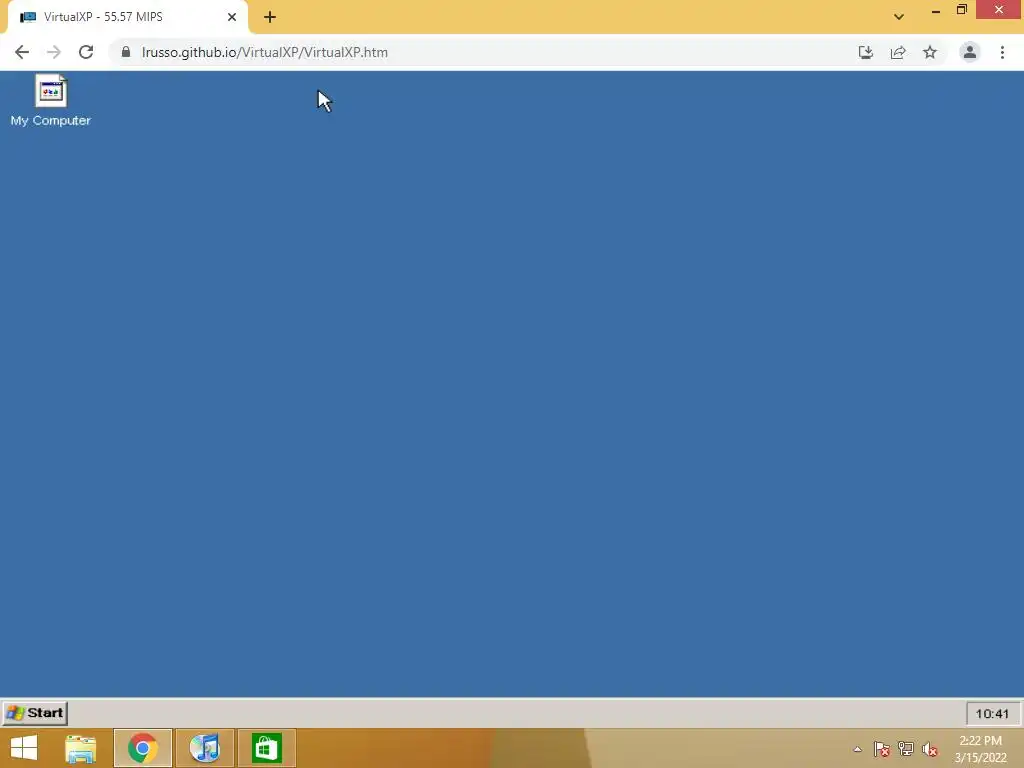
Task: Launch File Explorer from the taskbar
Action: point(81,748)
